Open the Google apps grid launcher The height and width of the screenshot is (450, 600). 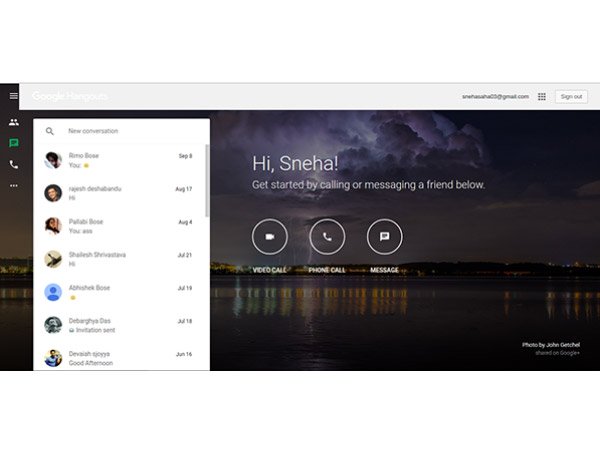[x=542, y=97]
